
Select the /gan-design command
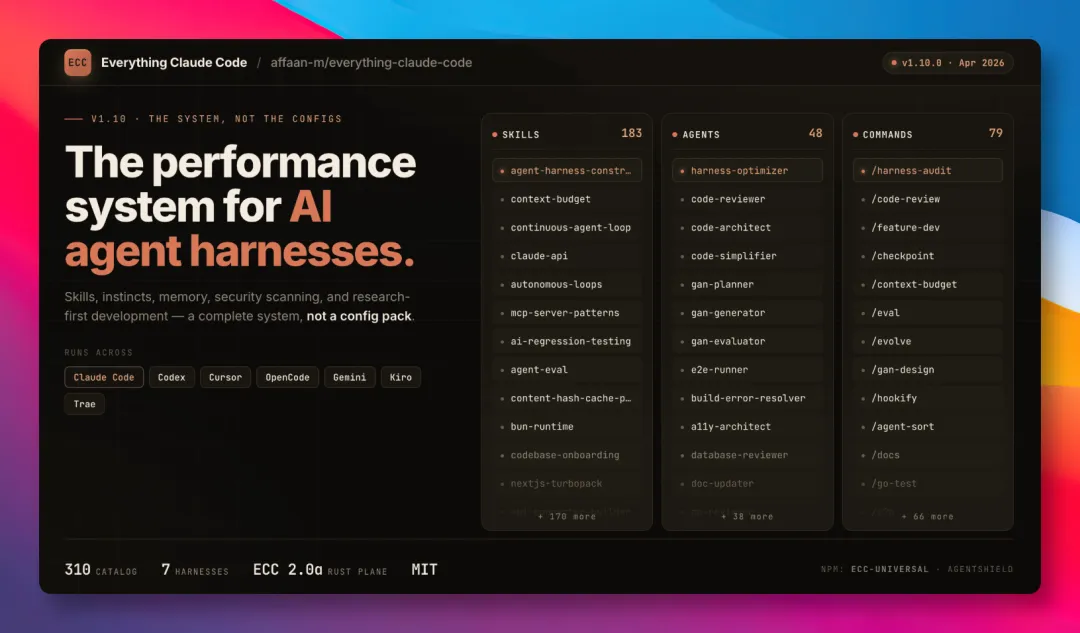928,370
